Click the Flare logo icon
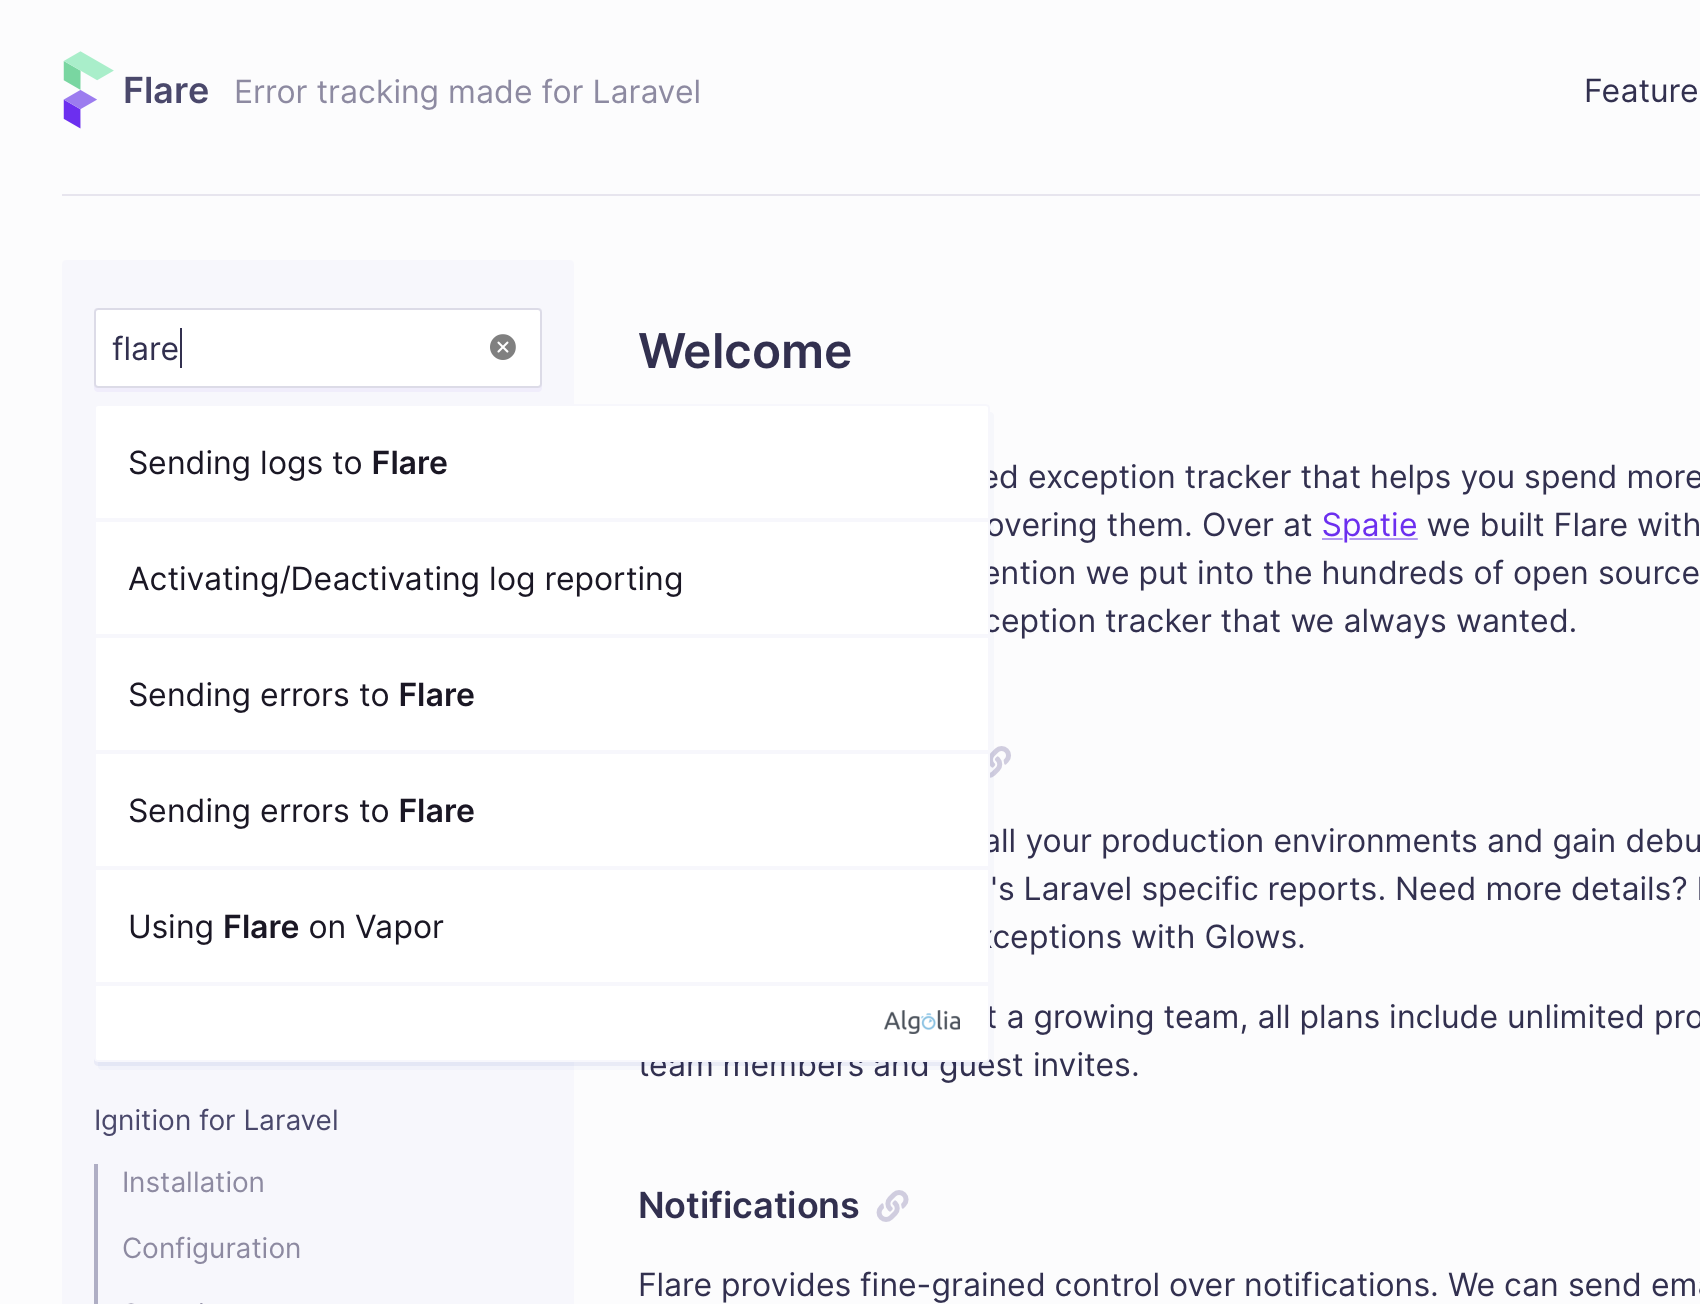 click(87, 90)
